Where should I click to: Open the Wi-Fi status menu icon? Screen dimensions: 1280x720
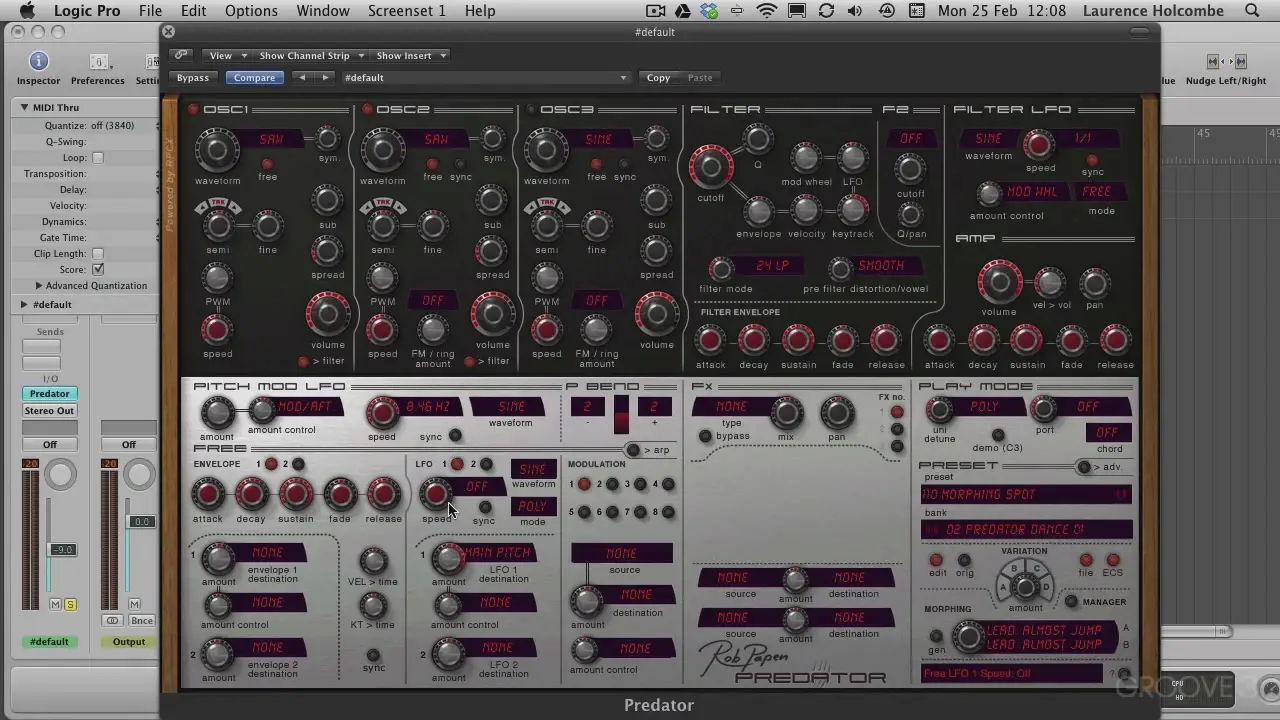click(766, 11)
